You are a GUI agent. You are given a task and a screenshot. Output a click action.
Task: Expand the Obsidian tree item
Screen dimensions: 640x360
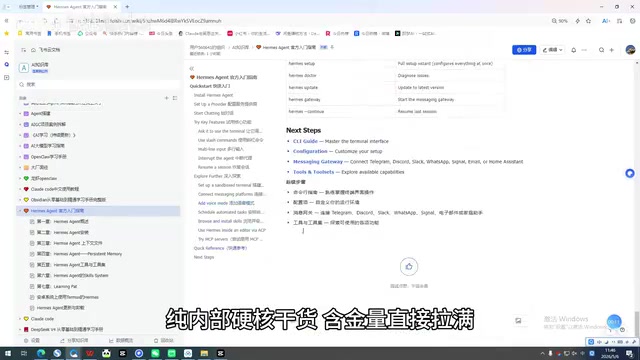click(x=20, y=200)
